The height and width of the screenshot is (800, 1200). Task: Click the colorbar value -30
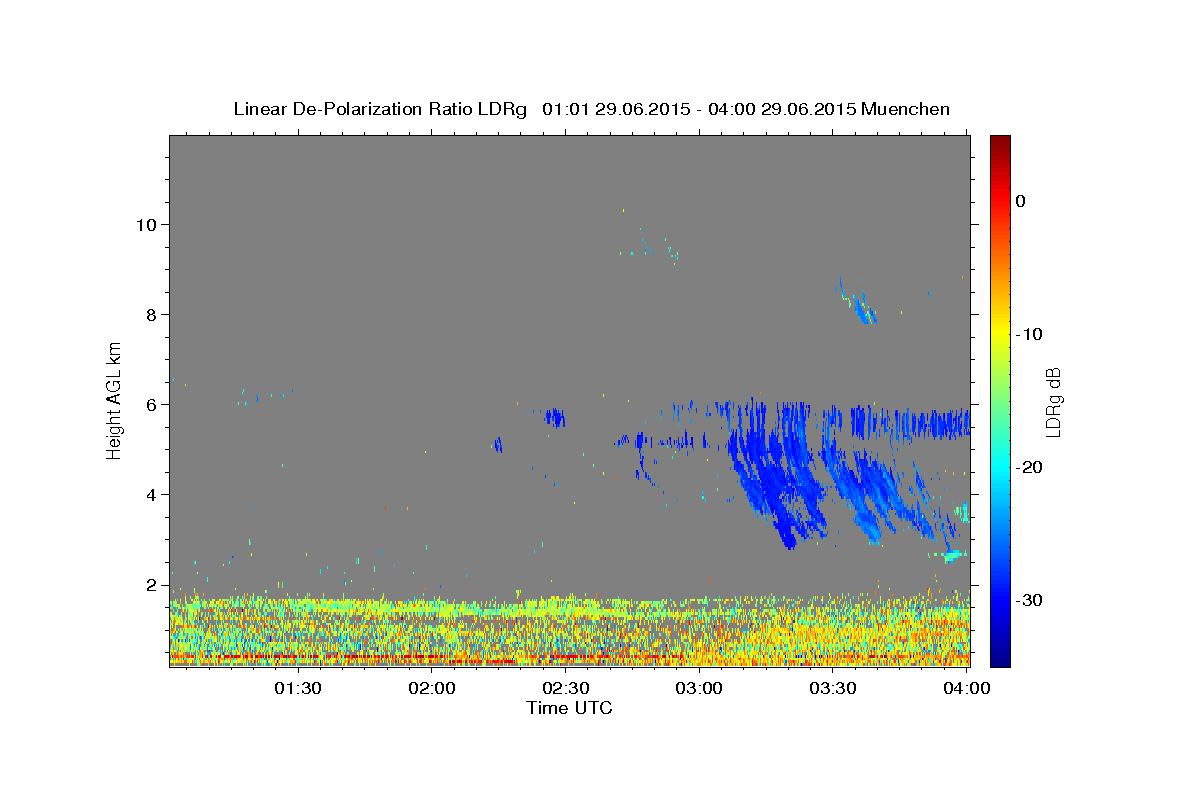coord(1030,600)
